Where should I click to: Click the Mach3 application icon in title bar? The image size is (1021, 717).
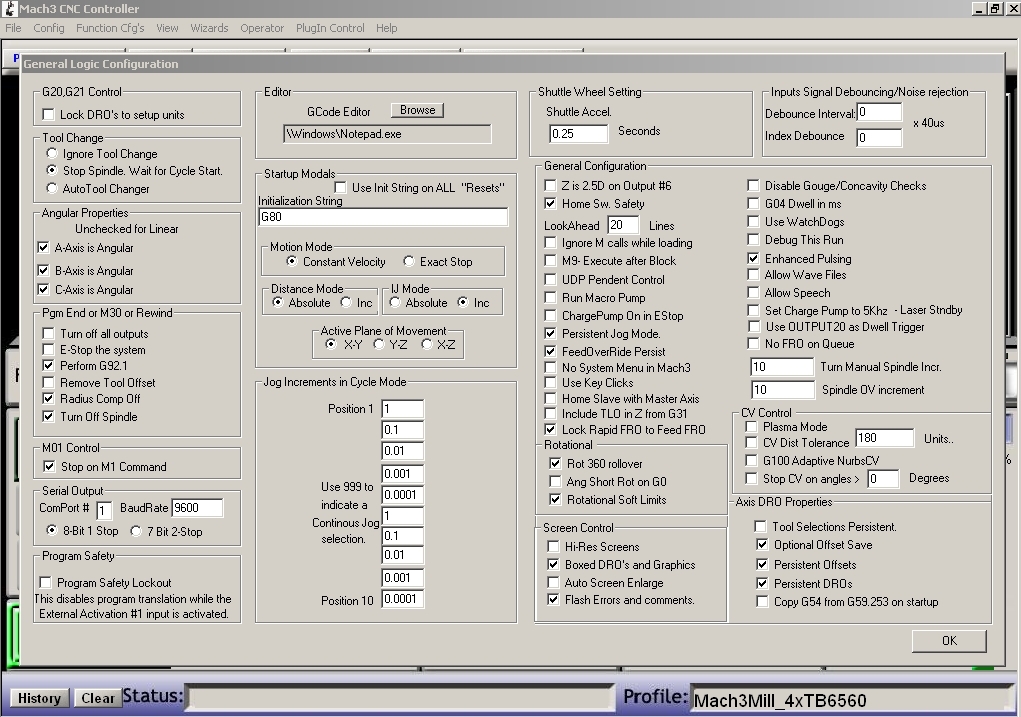tap(9, 9)
